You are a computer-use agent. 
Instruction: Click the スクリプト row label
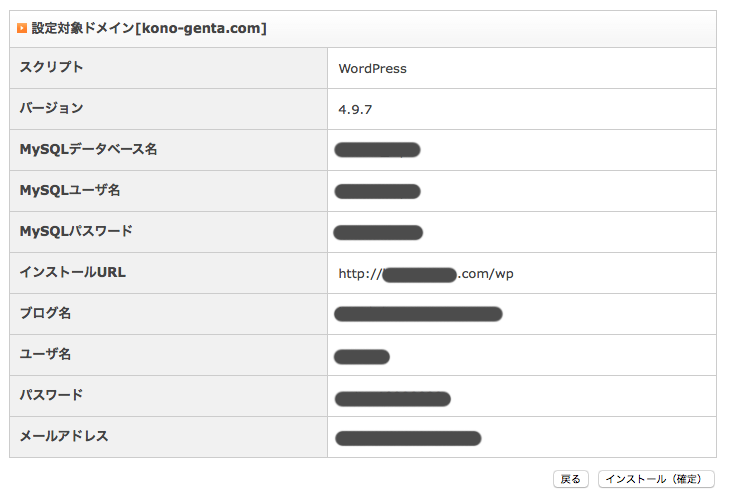[x=52, y=67]
